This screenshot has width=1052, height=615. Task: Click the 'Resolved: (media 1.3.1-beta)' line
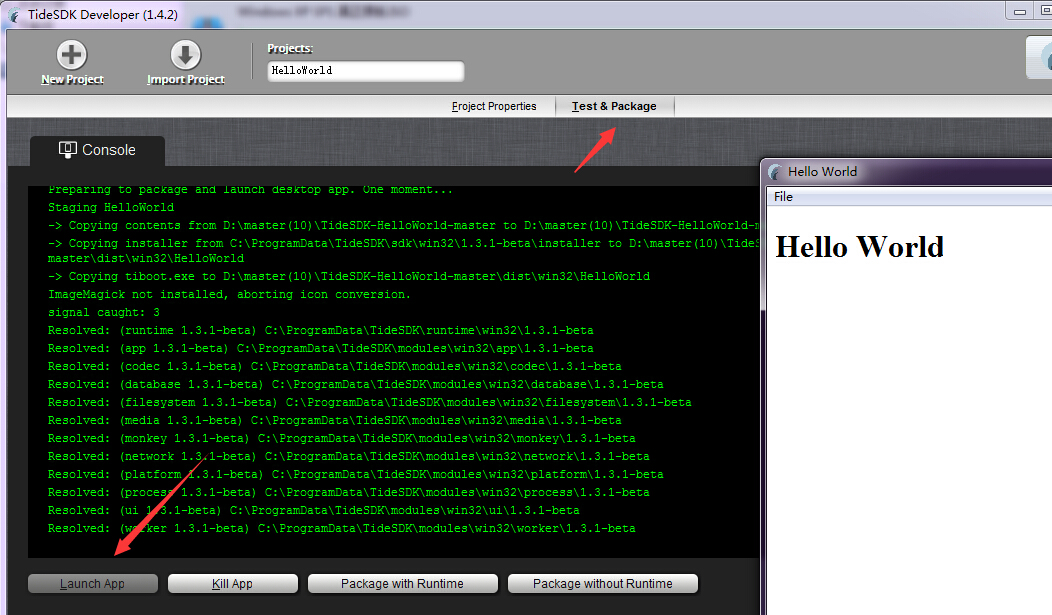(x=335, y=421)
